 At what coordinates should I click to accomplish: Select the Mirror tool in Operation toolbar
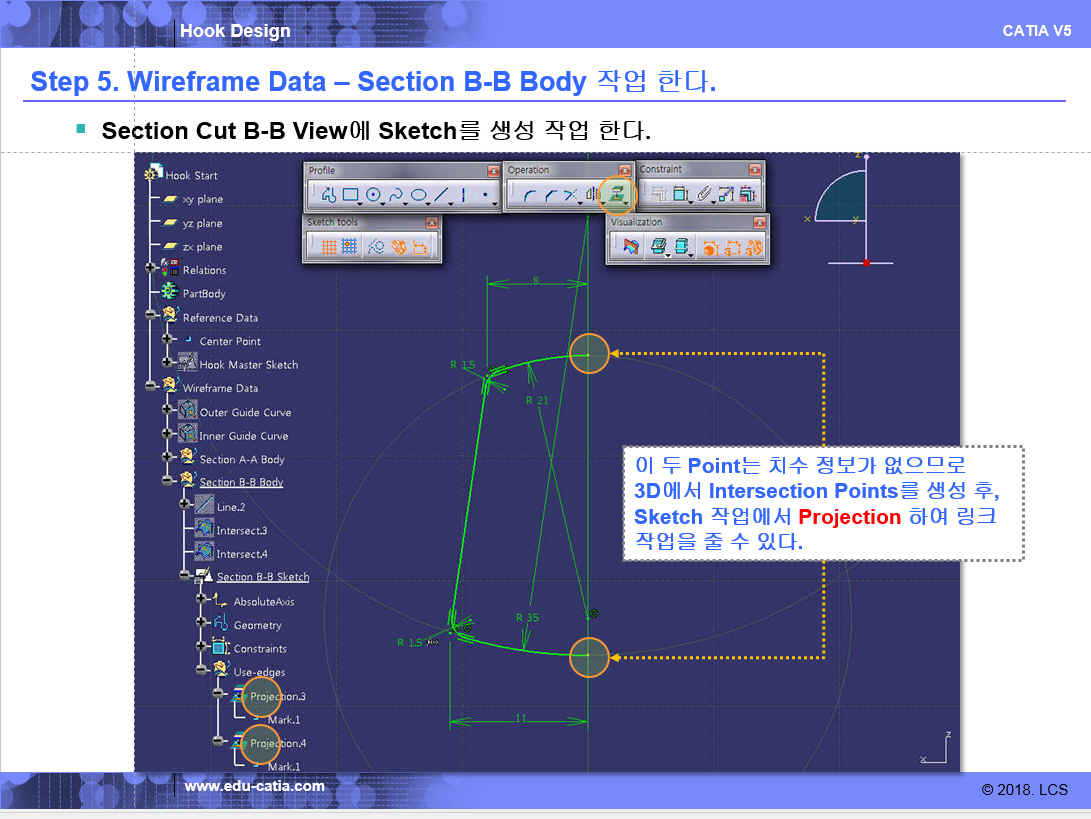[x=593, y=195]
